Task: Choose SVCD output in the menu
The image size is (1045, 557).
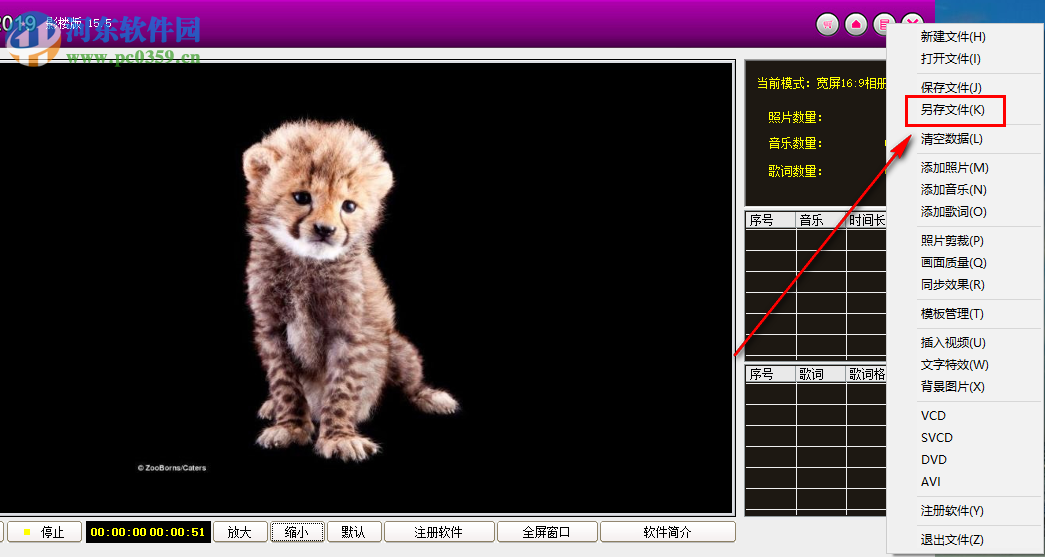Action: [937, 438]
